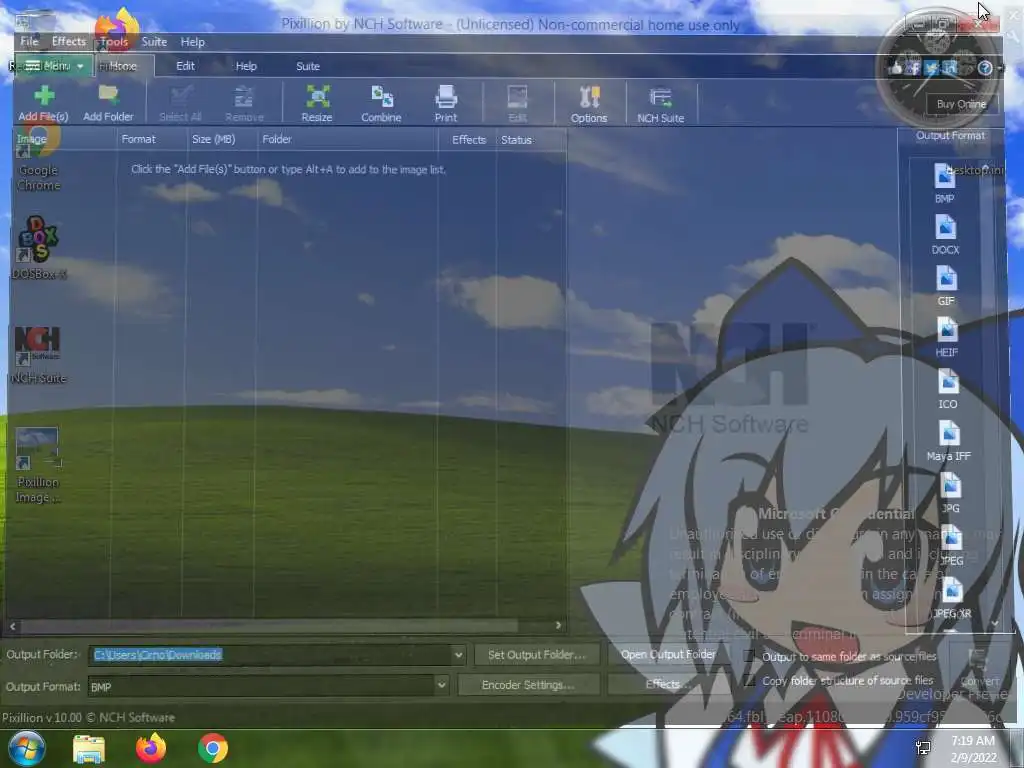Image resolution: width=1024 pixels, height=768 pixels.
Task: Click the Twitter share icon
Action: click(x=931, y=68)
